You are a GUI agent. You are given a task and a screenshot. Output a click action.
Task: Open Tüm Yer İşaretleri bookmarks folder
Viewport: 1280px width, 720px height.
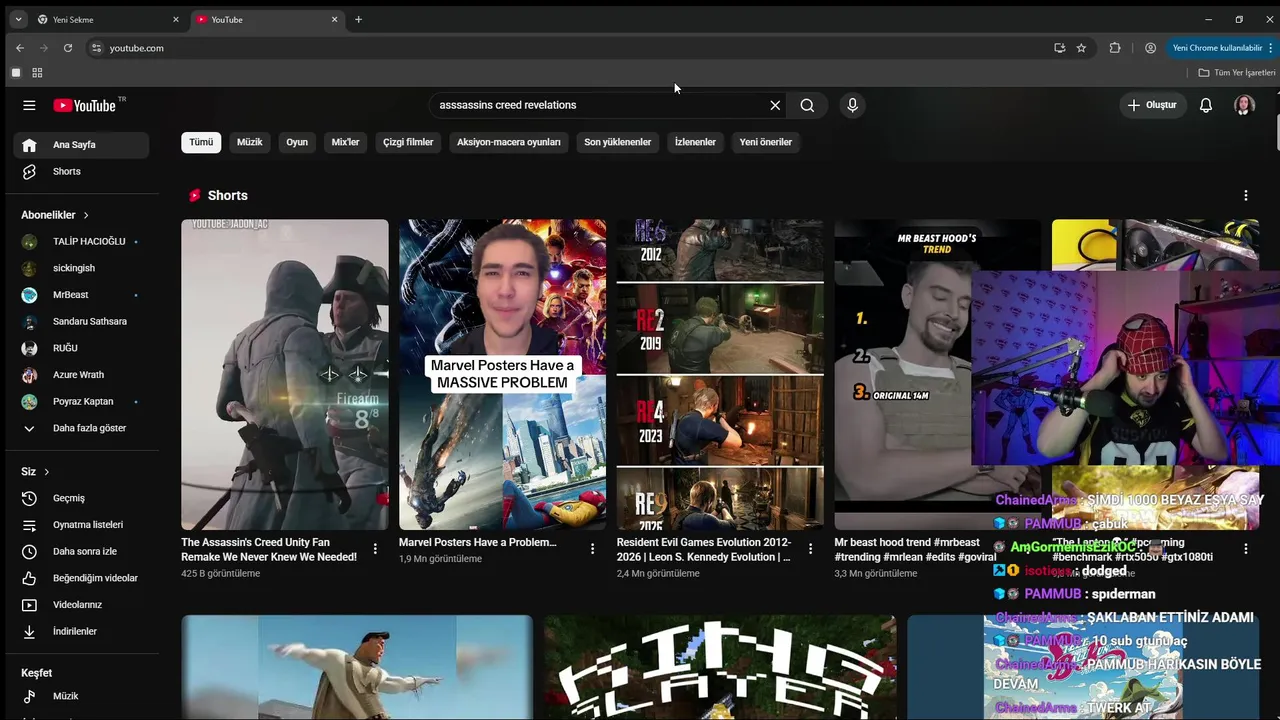[1237, 73]
